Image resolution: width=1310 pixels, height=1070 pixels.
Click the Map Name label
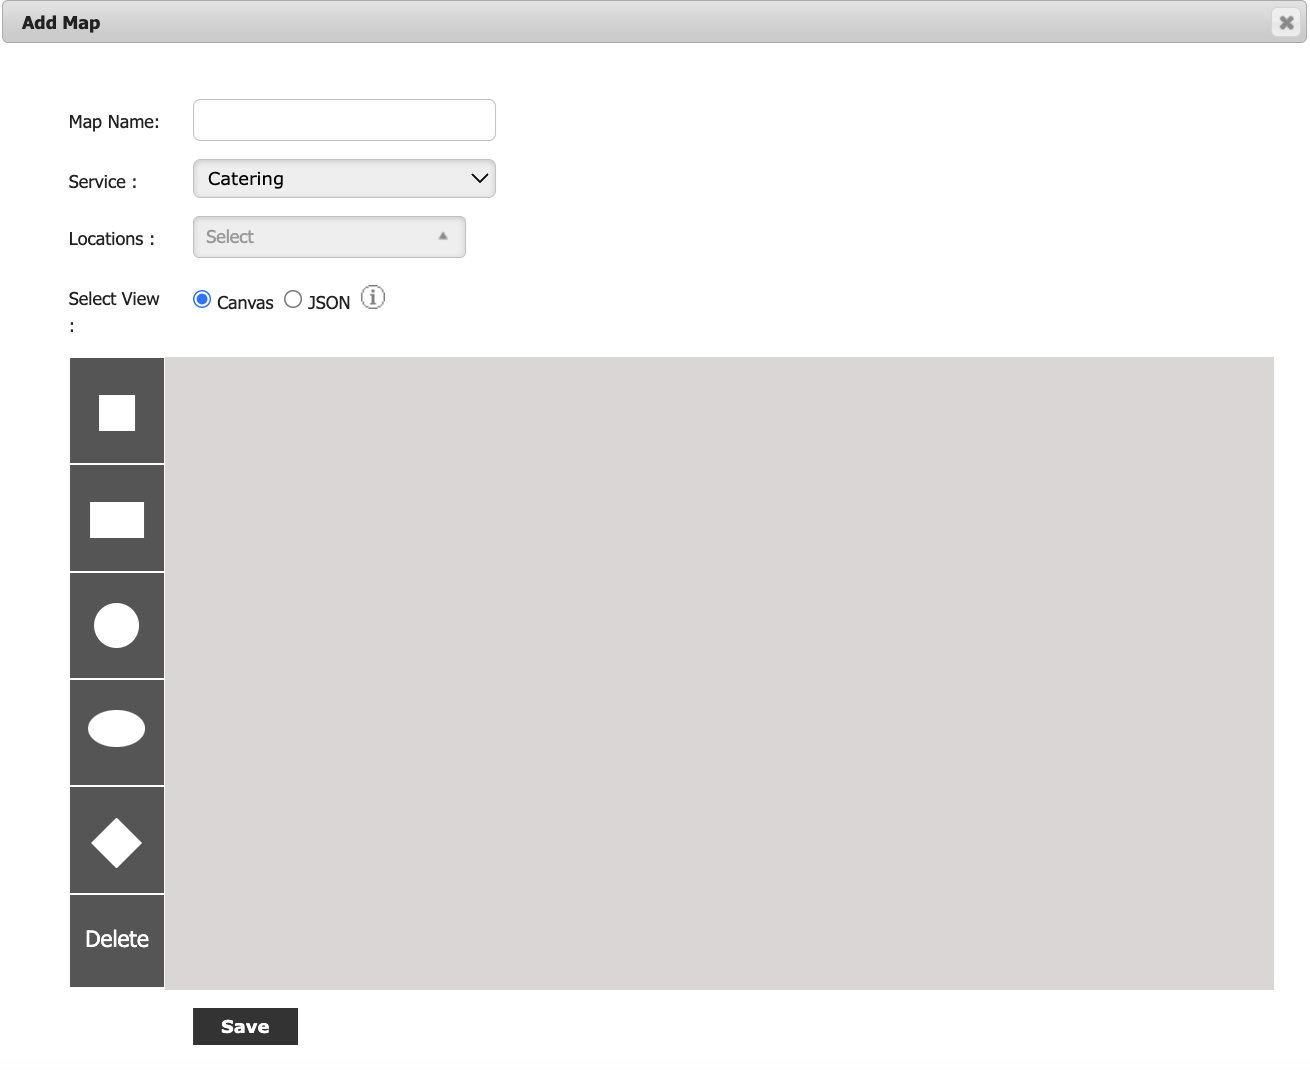(x=114, y=122)
